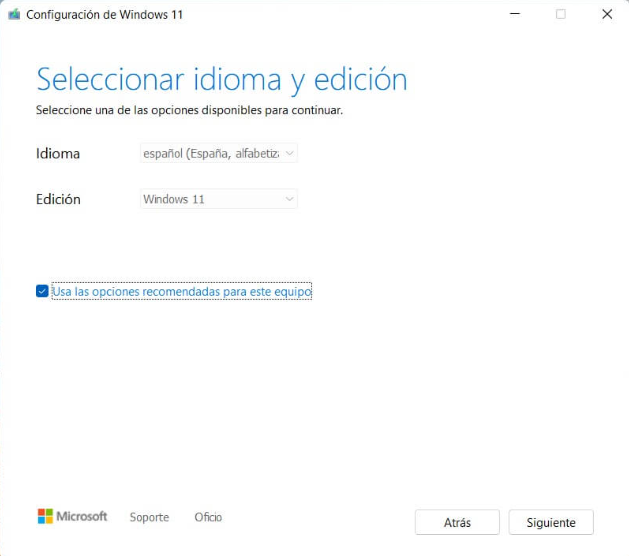
Task: Click the Idioma field label
Action: 58,154
